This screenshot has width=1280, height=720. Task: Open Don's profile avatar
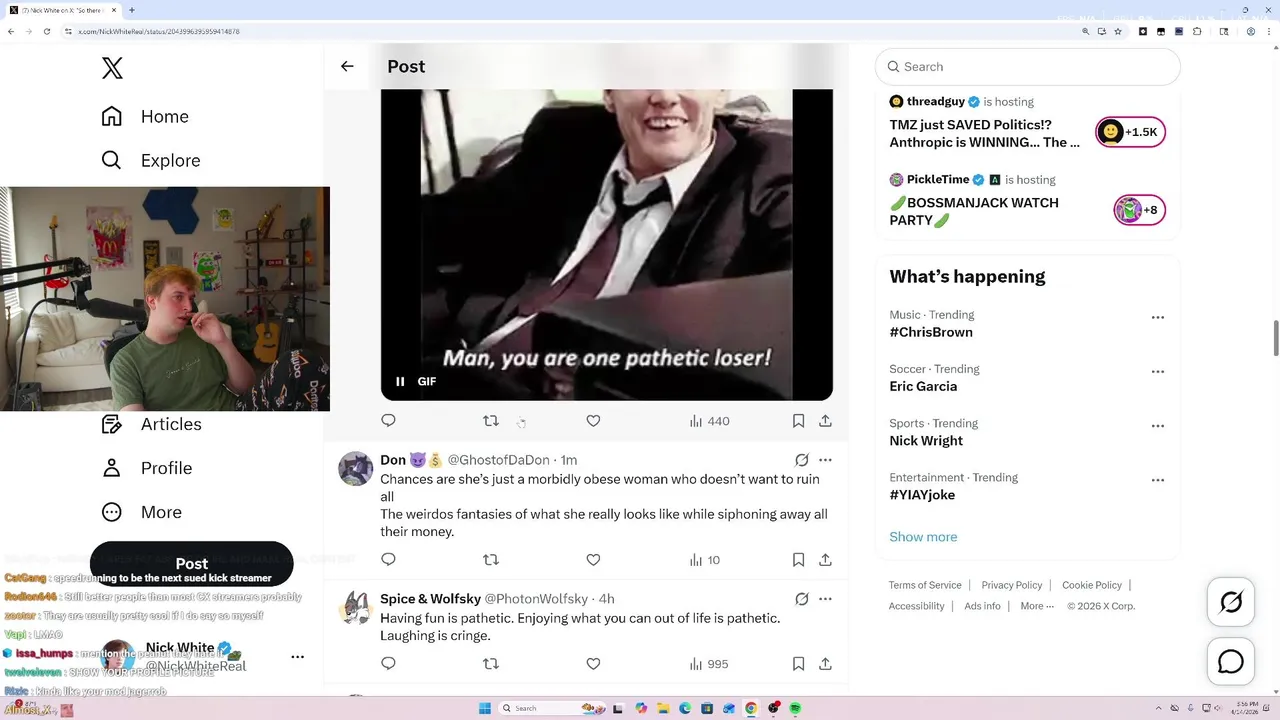[x=356, y=468]
